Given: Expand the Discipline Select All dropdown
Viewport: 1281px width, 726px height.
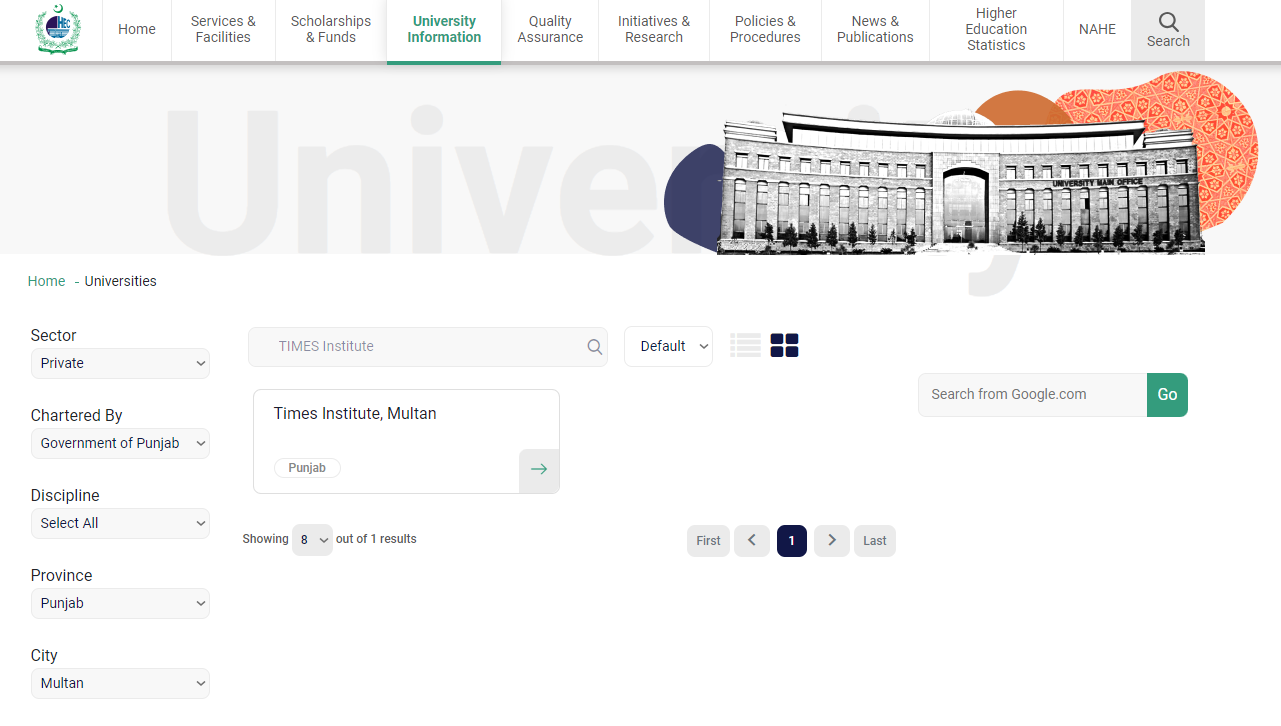Looking at the screenshot, I should click(x=120, y=523).
